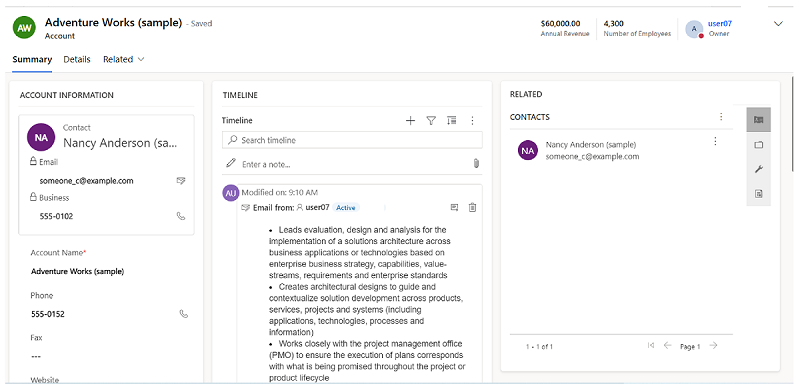Attach a file with paperclip icon
Image resolution: width=800 pixels, height=388 pixels.
coord(476,164)
